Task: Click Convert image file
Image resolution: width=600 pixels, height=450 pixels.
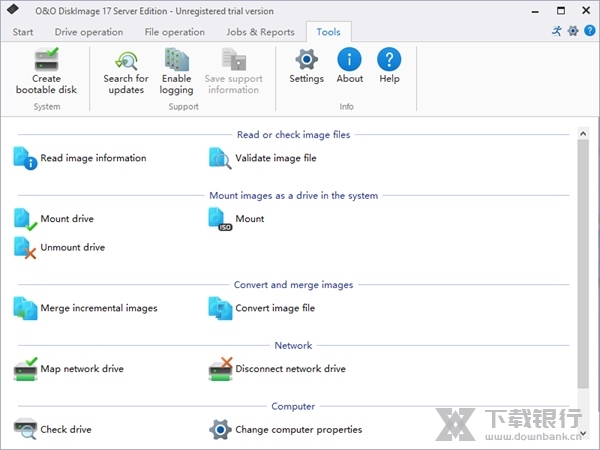Action: [274, 308]
